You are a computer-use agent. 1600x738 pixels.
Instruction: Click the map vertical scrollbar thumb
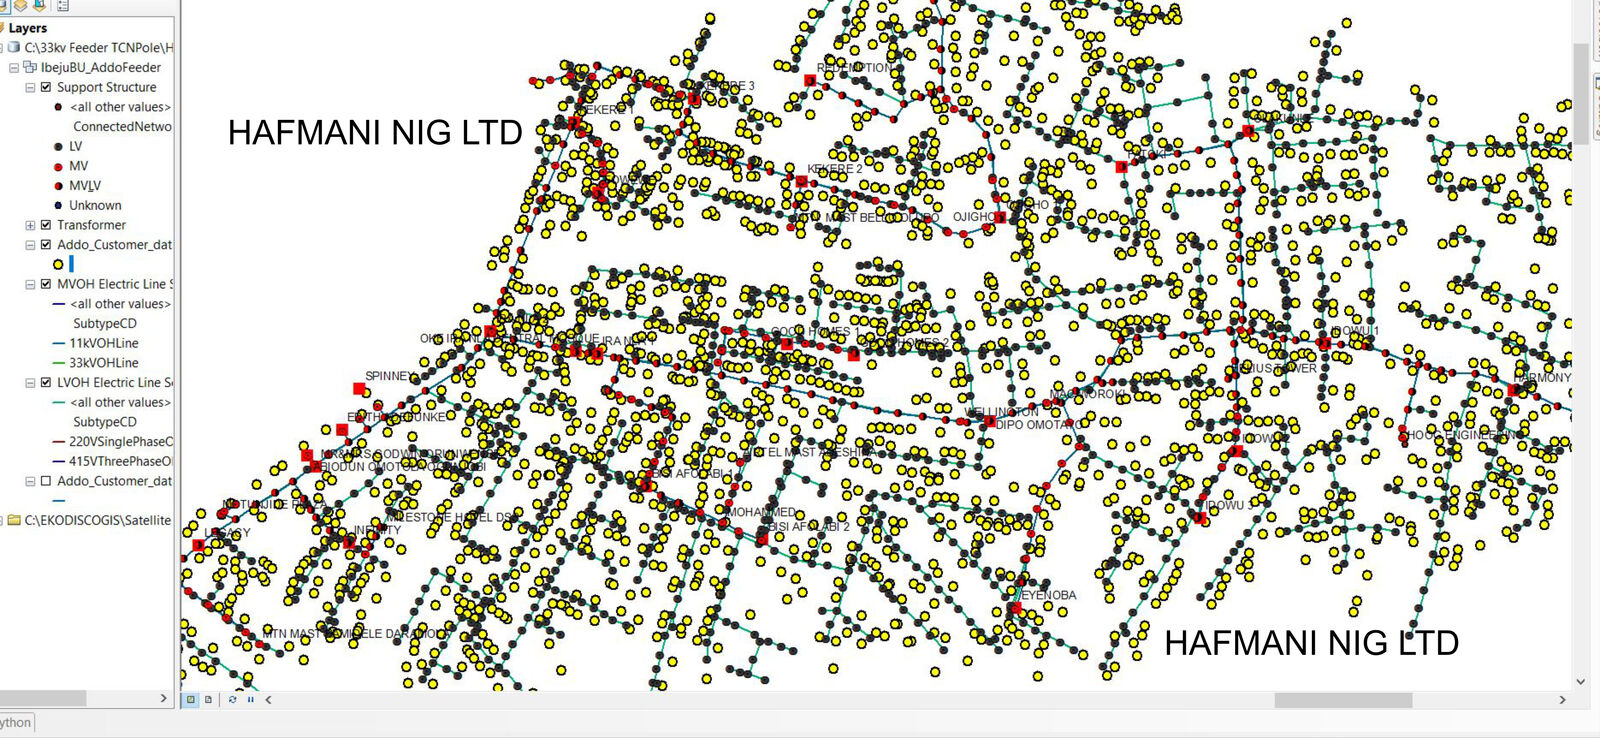tap(1580, 93)
